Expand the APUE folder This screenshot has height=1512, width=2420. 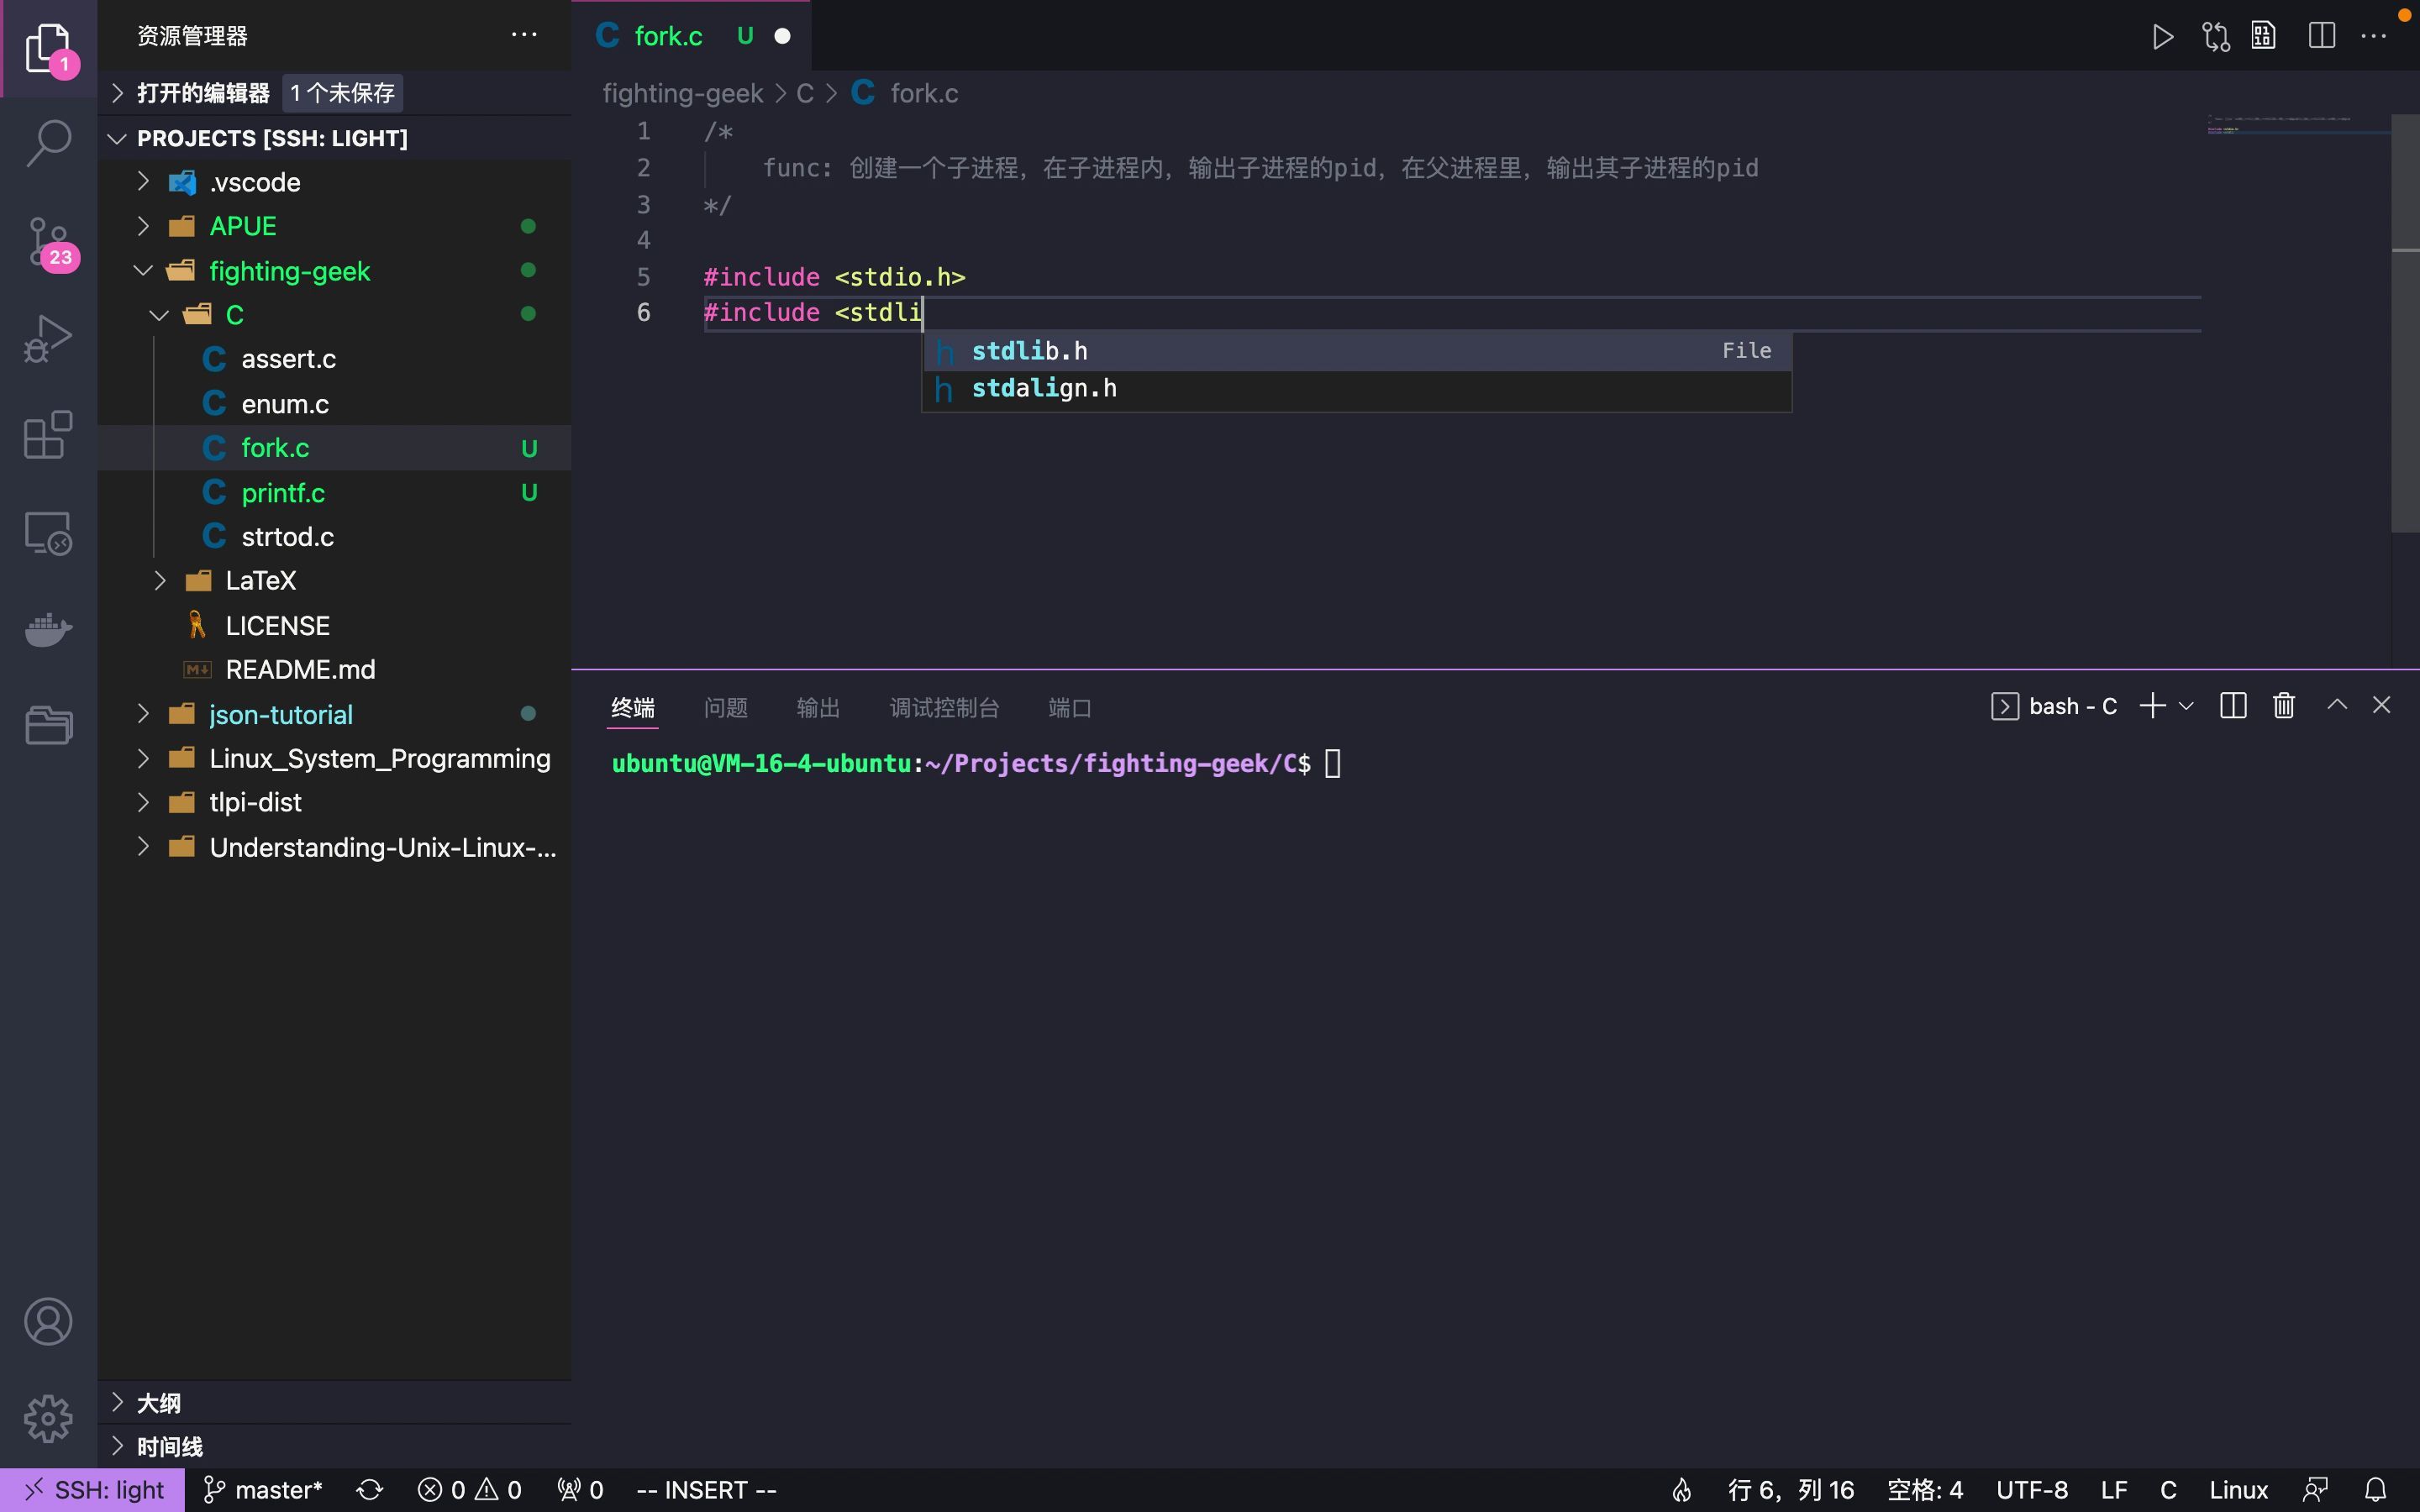tap(334, 226)
